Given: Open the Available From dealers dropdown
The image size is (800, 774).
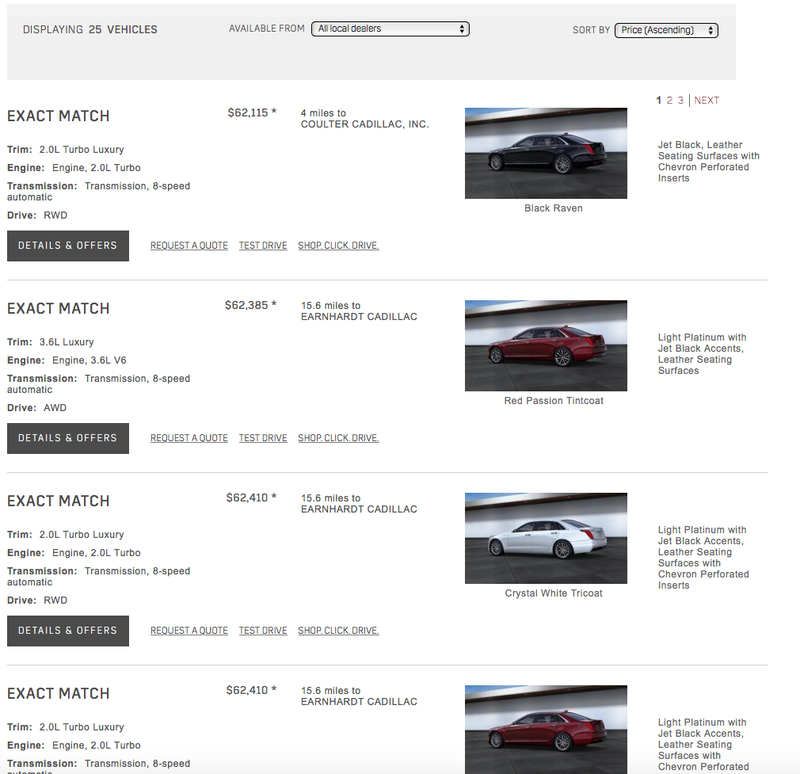Looking at the screenshot, I should point(390,29).
